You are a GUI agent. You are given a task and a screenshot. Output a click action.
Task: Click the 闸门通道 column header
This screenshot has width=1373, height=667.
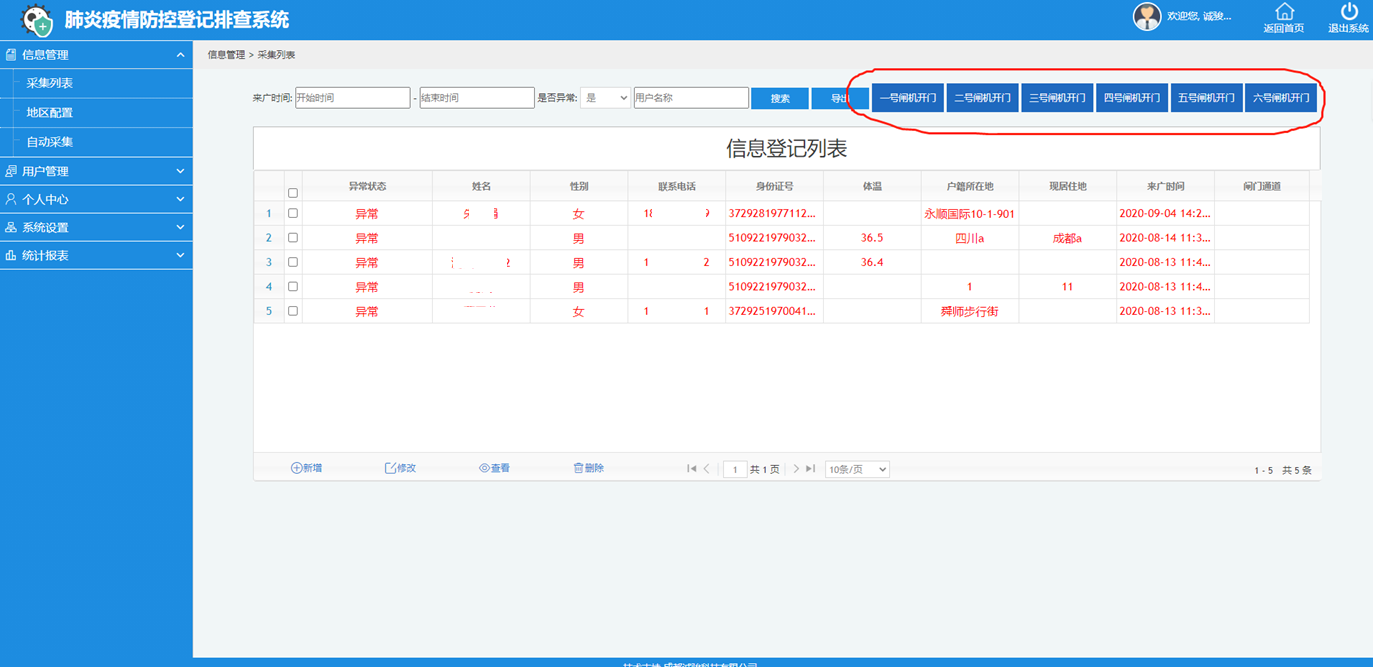click(1262, 186)
